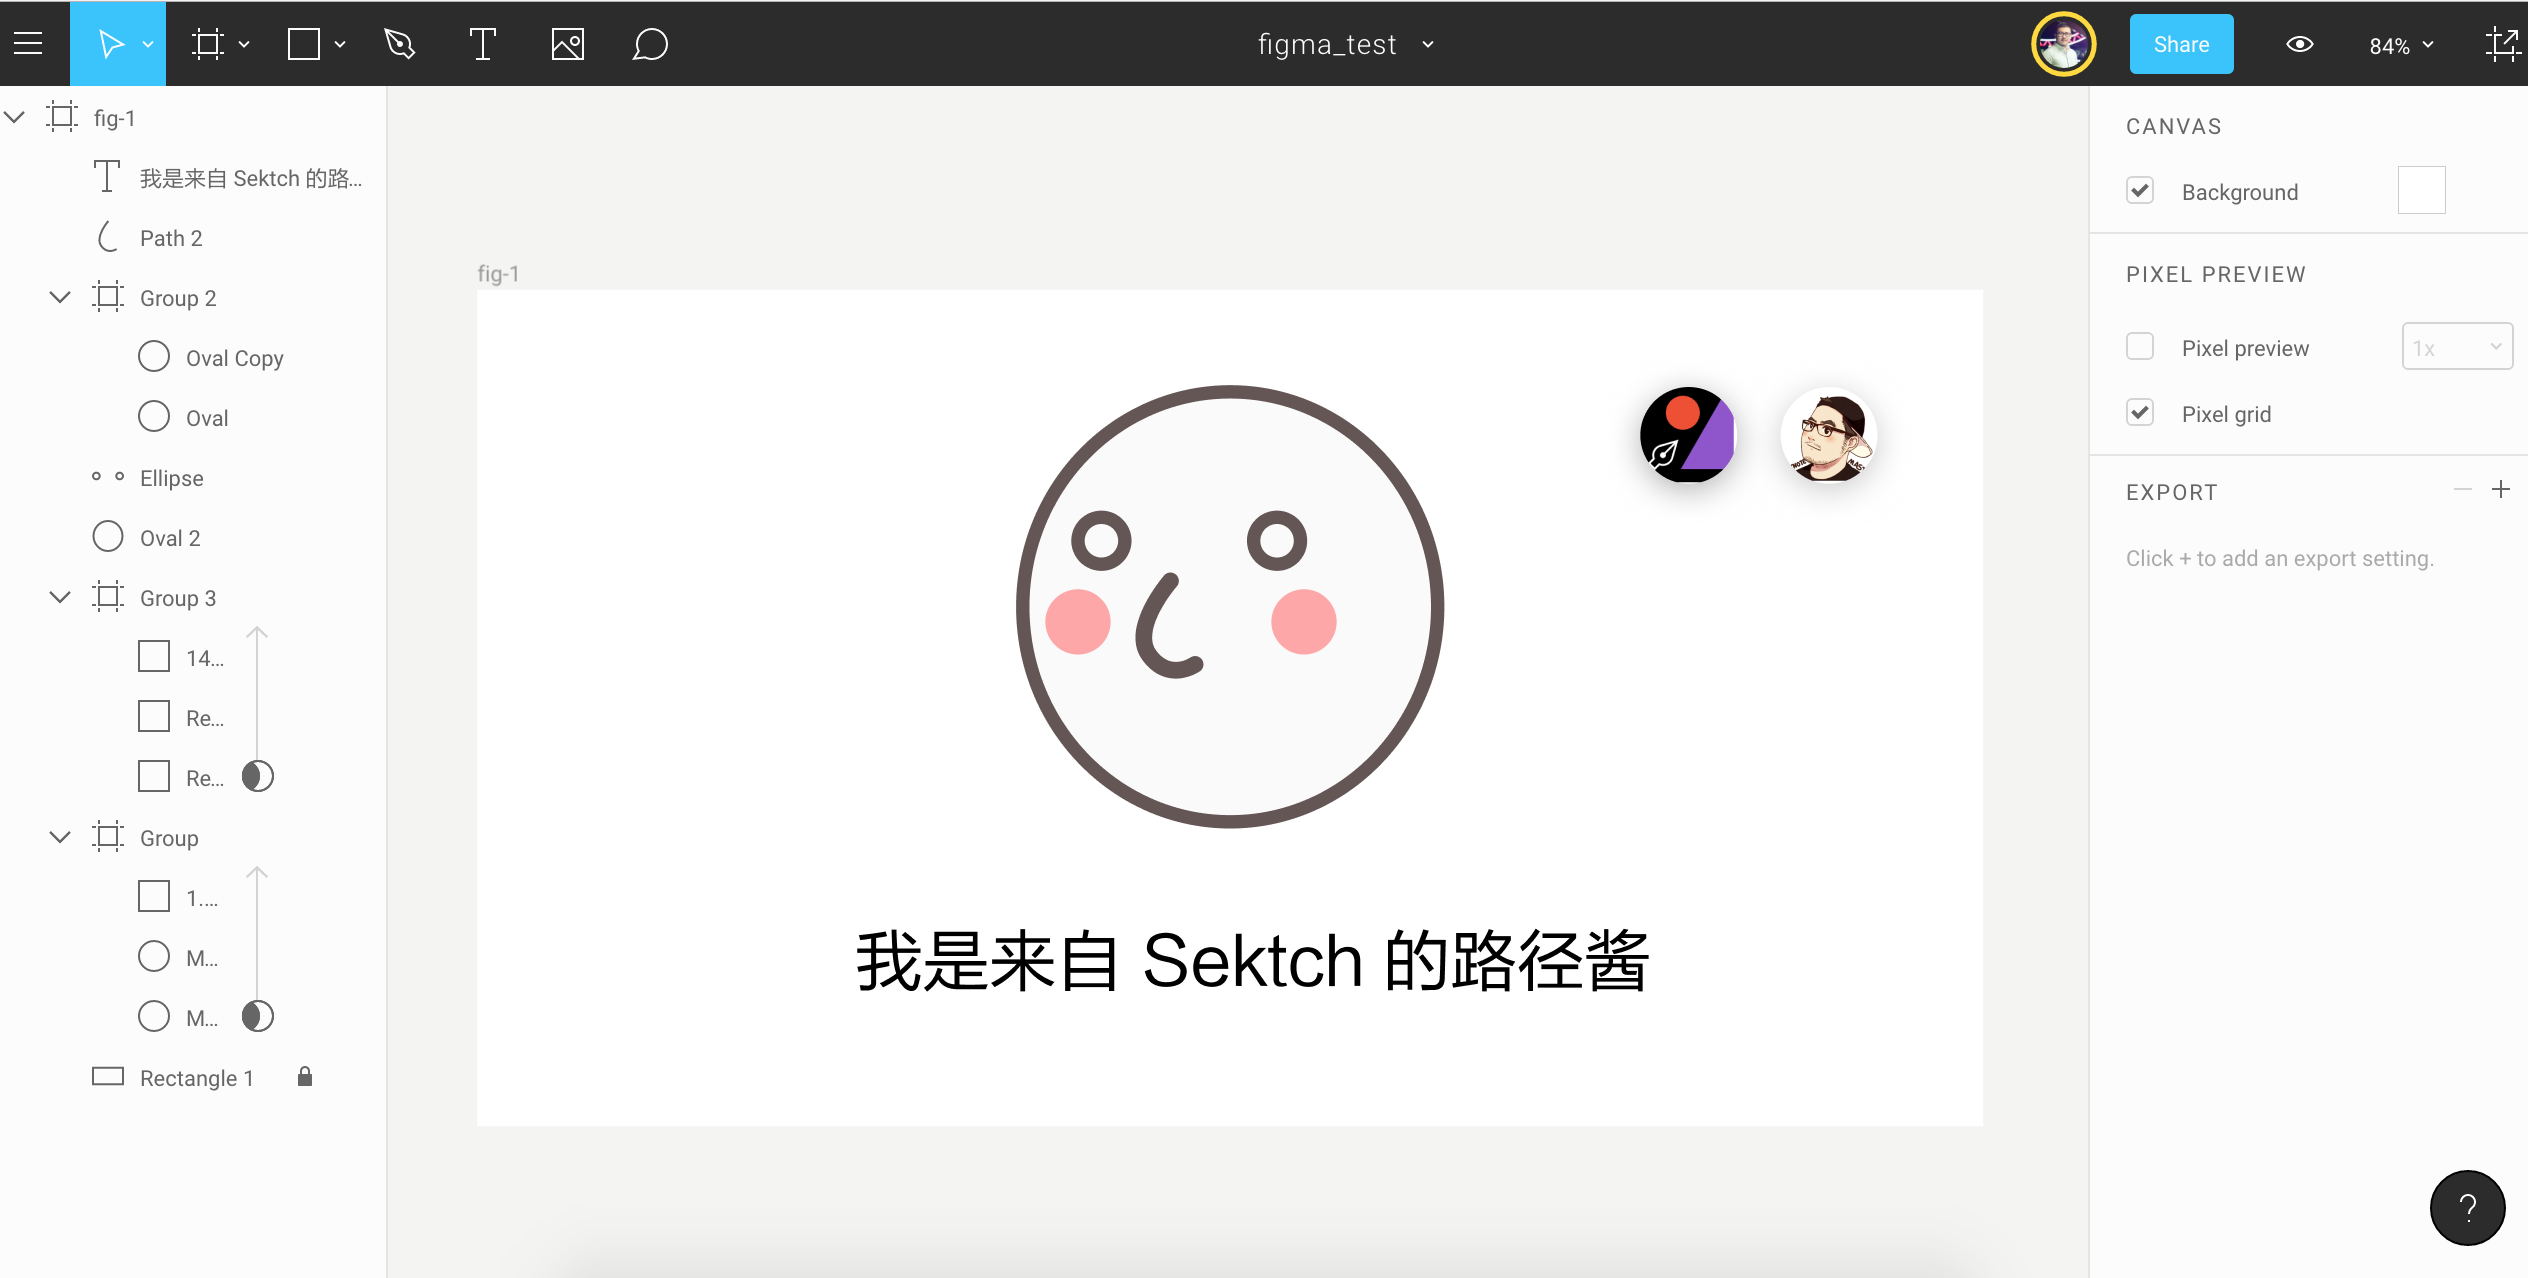Uncheck the Background checkbox
The width and height of the screenshot is (2528, 1278).
(2140, 191)
